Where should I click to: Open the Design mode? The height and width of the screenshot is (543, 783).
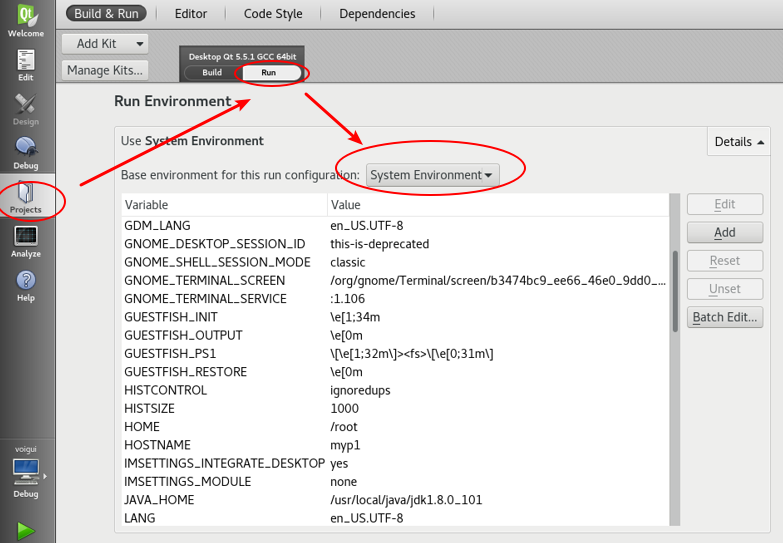point(26,109)
